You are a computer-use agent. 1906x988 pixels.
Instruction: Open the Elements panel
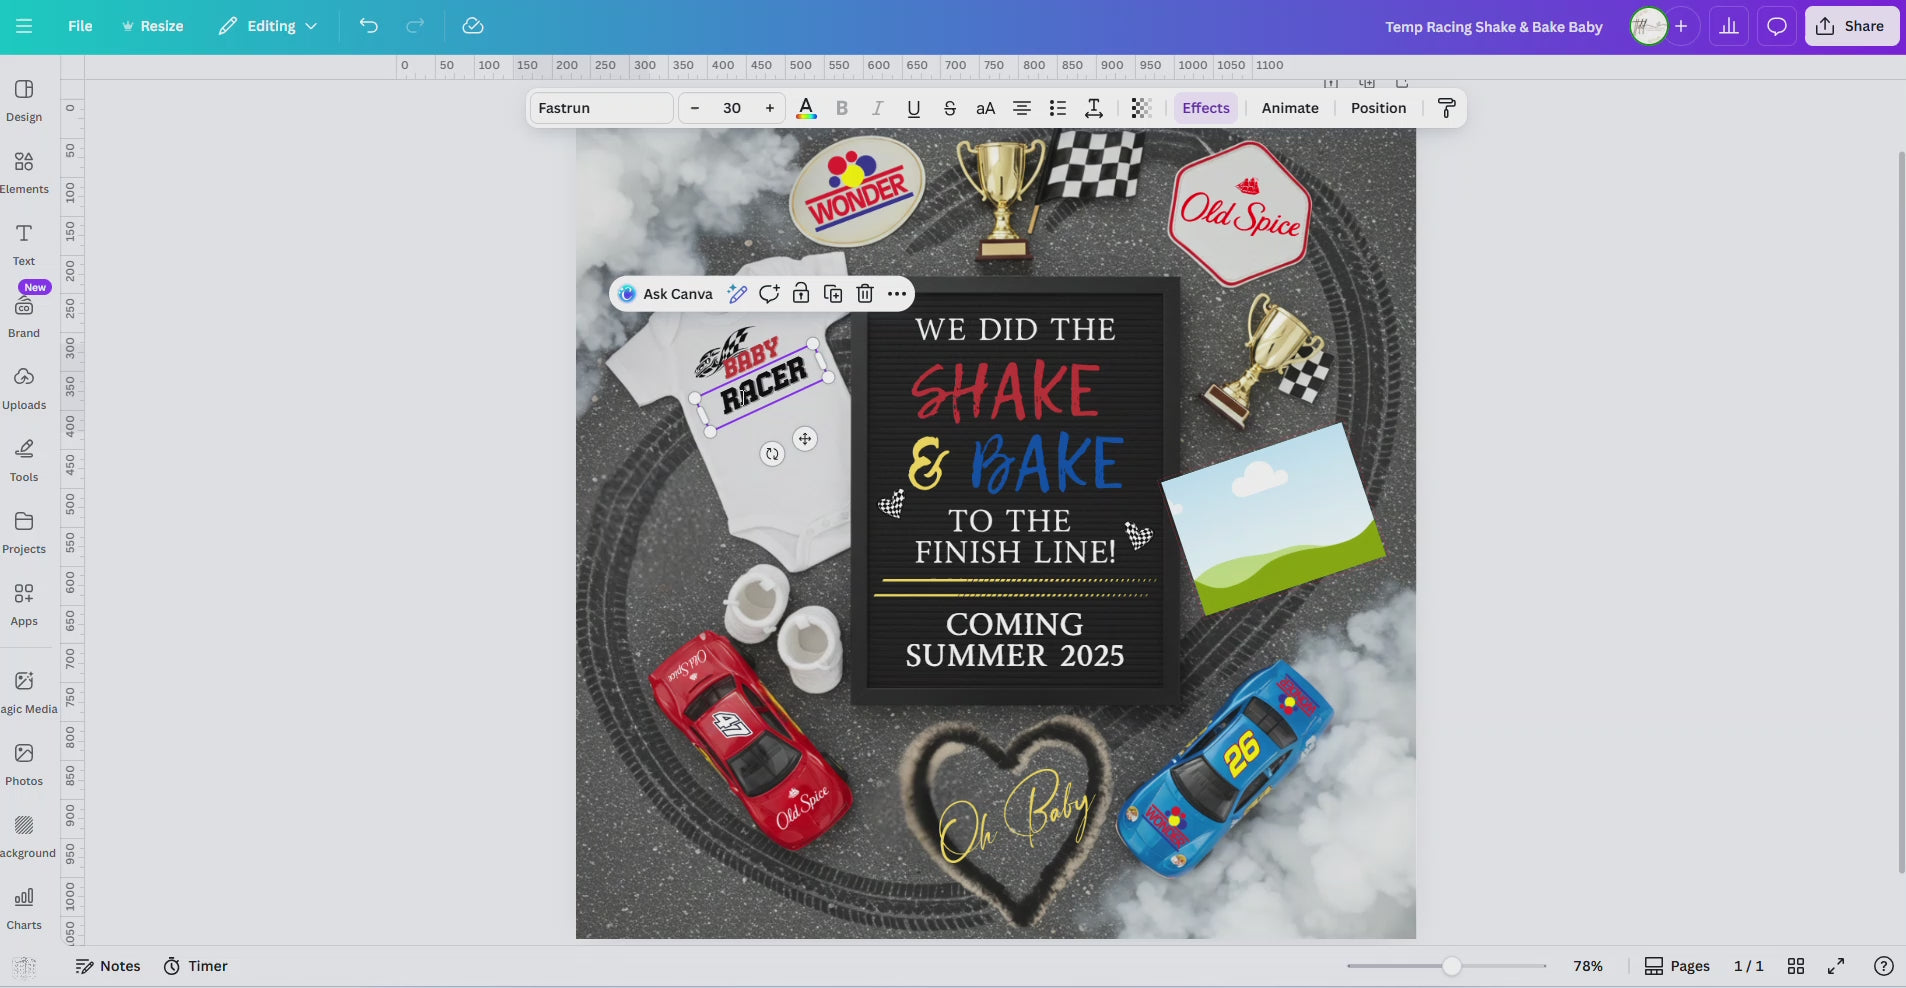point(24,170)
